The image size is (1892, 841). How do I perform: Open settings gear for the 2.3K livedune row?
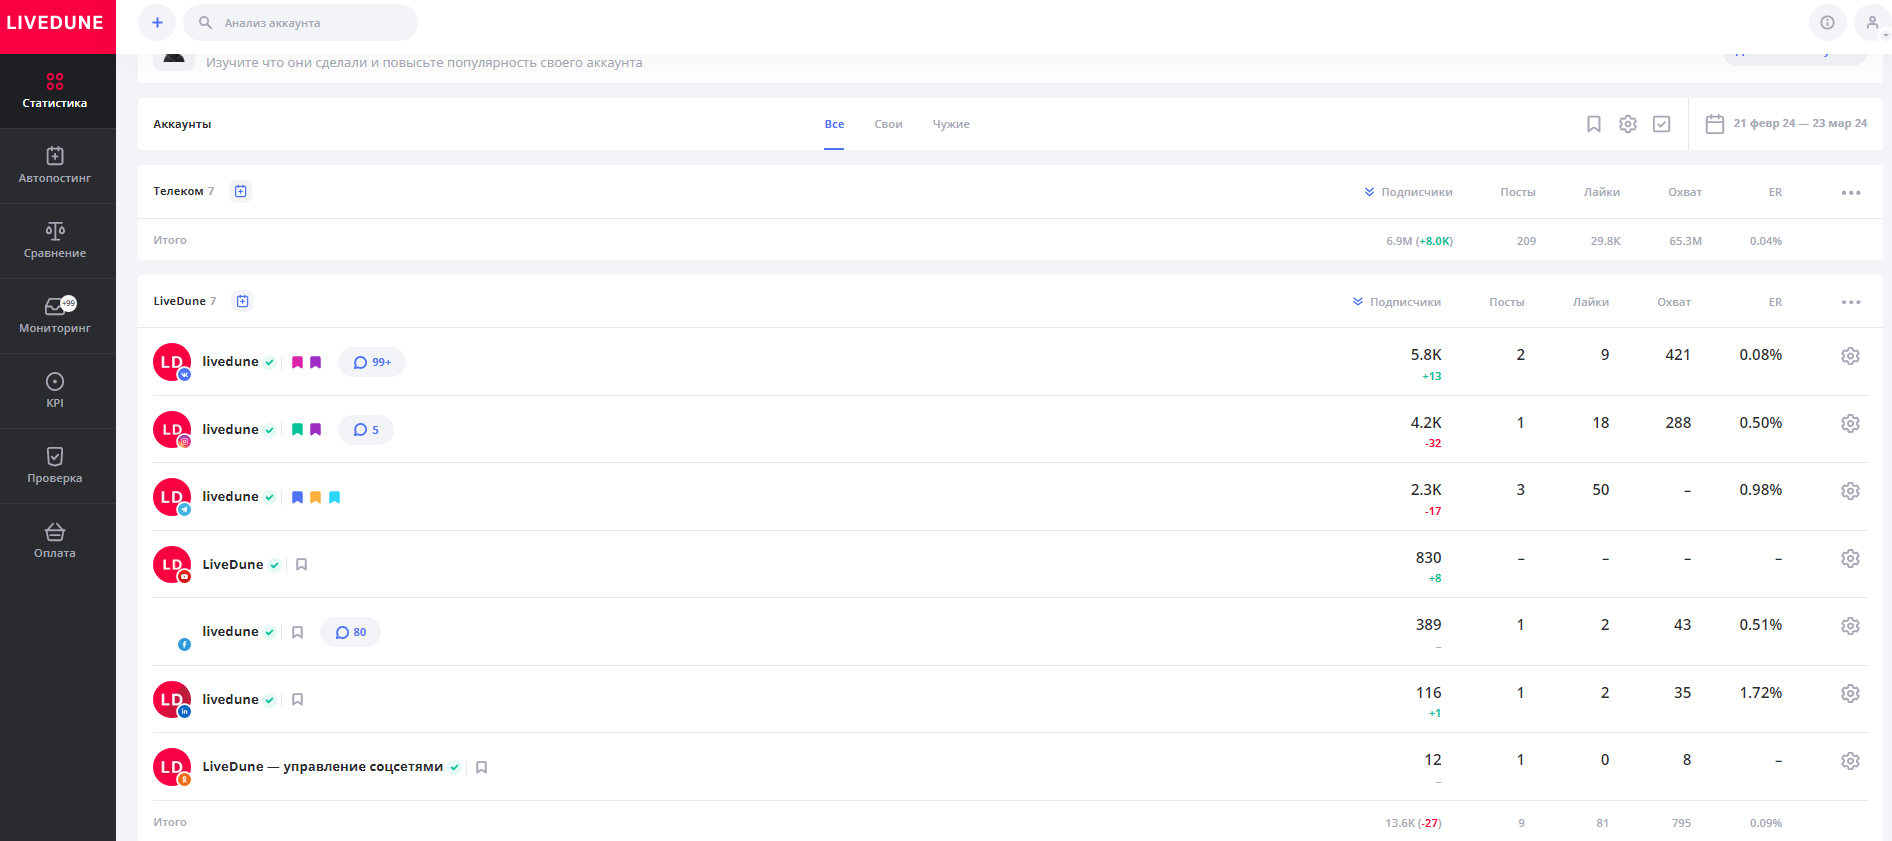(1850, 491)
